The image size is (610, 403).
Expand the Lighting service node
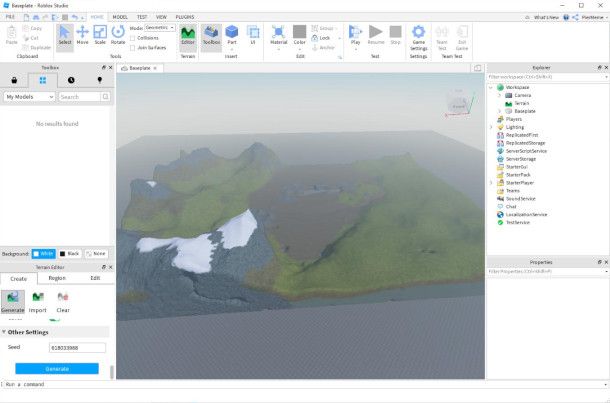coord(491,127)
